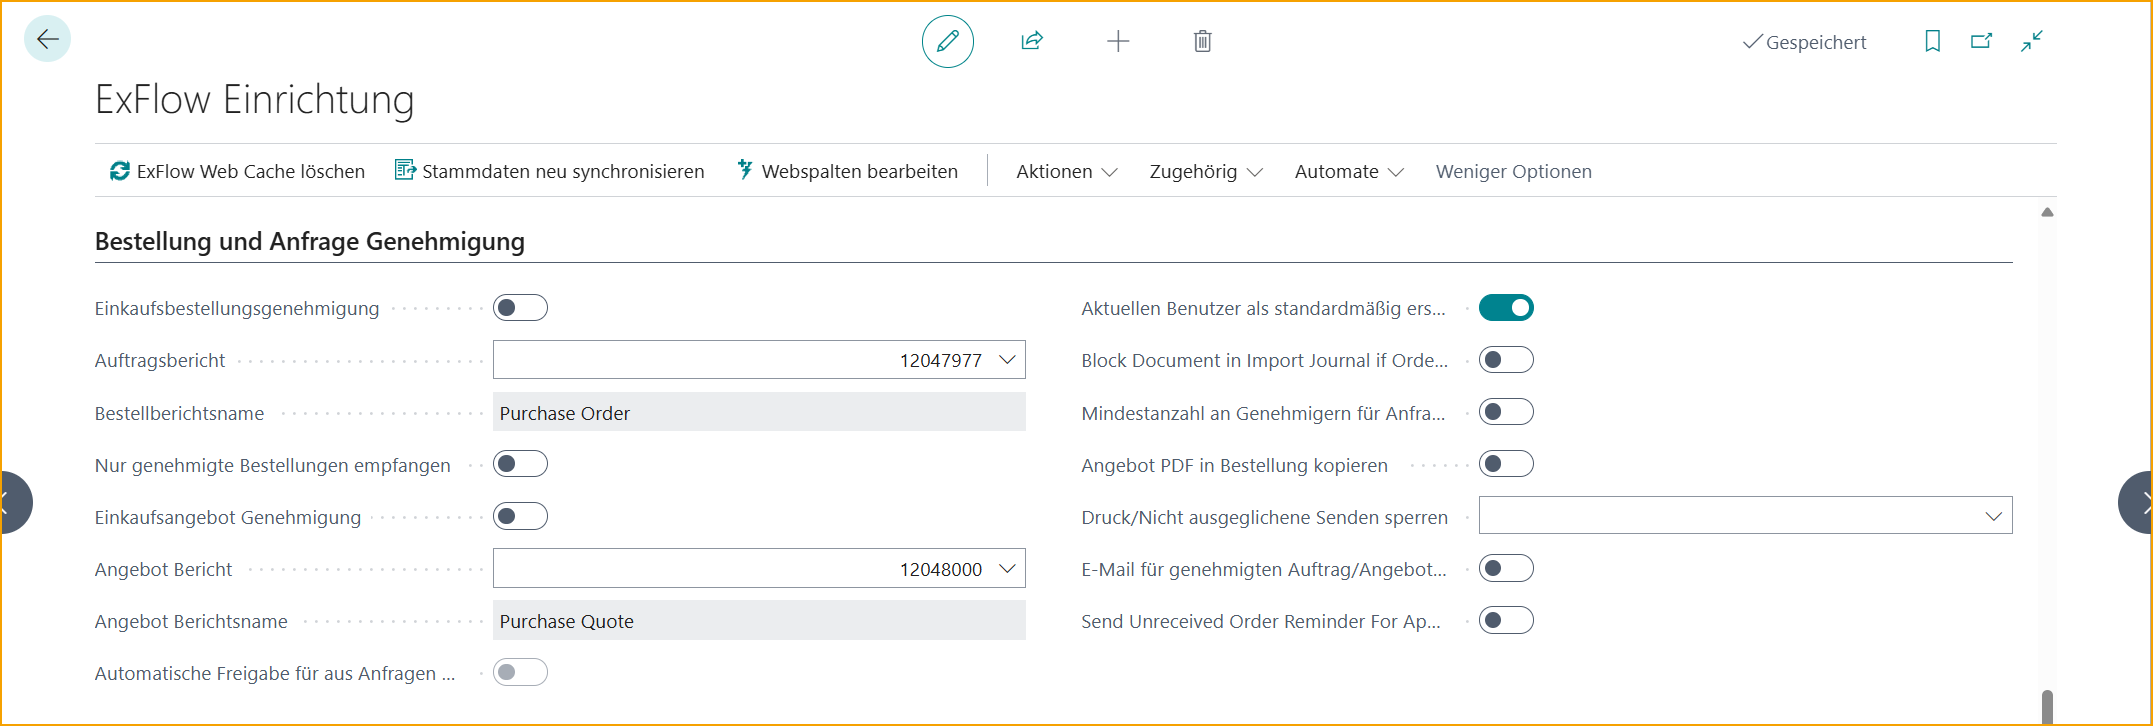Toggle Angebot PDF in Bestellung kopieren
Screen dimensions: 2153x726
click(1506, 463)
